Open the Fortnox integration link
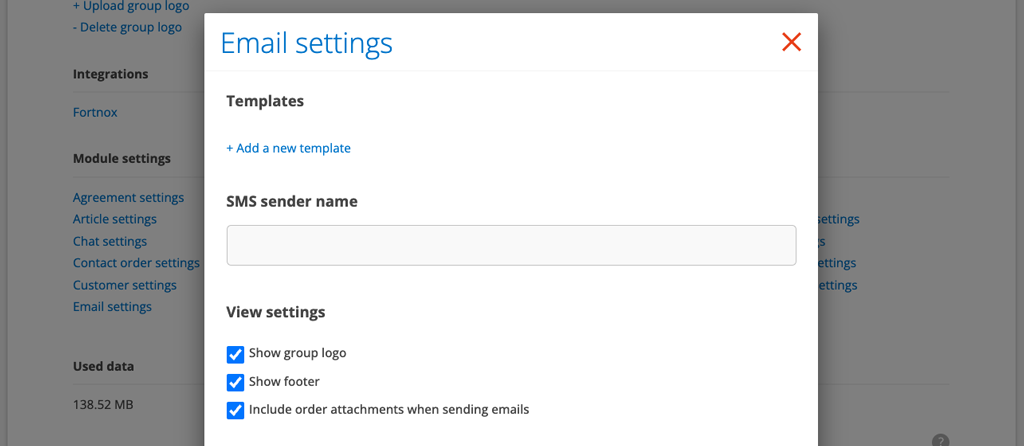Screen dimensions: 1024x446 [95, 112]
